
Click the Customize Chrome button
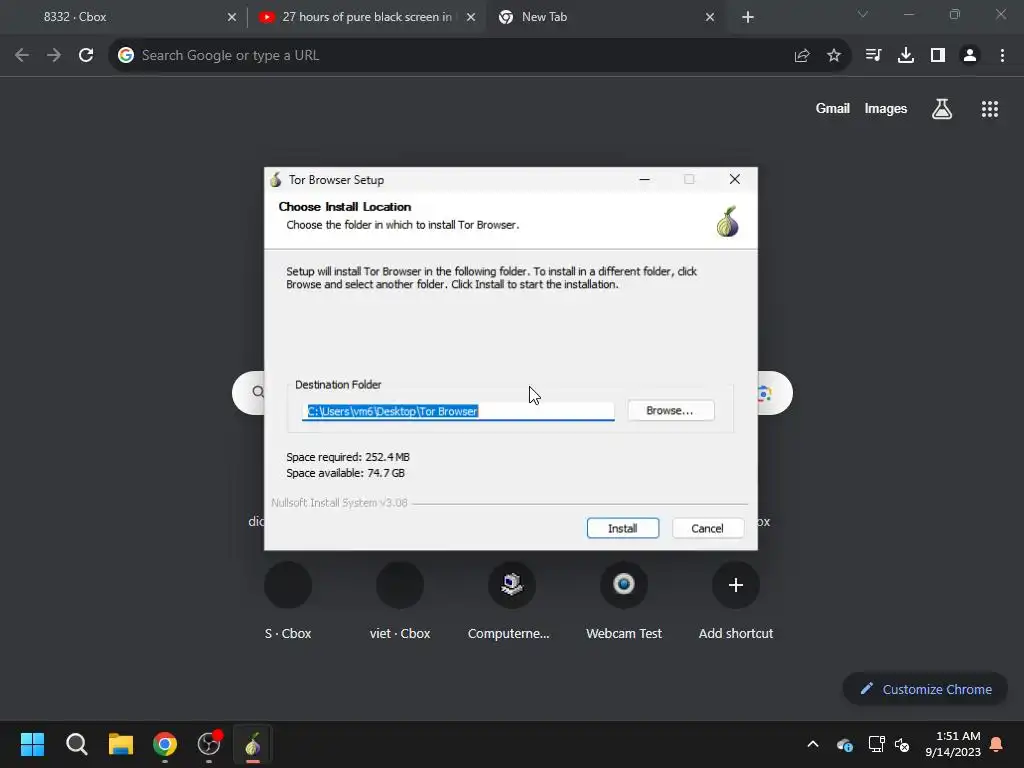tap(925, 689)
